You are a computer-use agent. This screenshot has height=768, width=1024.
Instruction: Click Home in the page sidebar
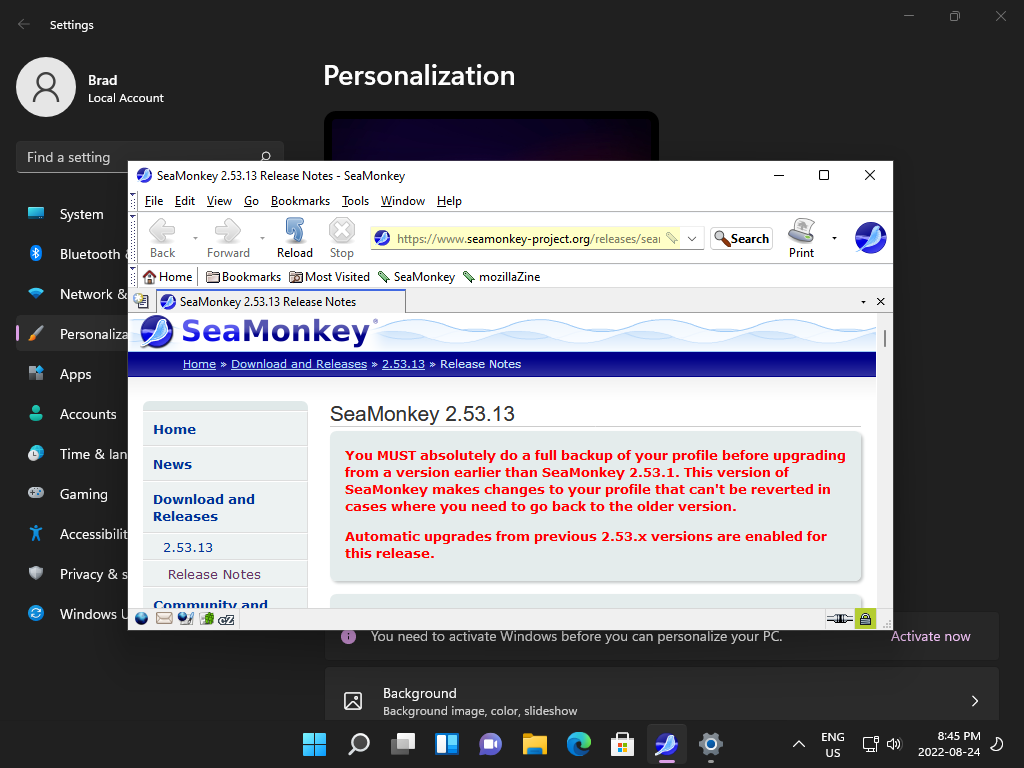click(x=174, y=430)
